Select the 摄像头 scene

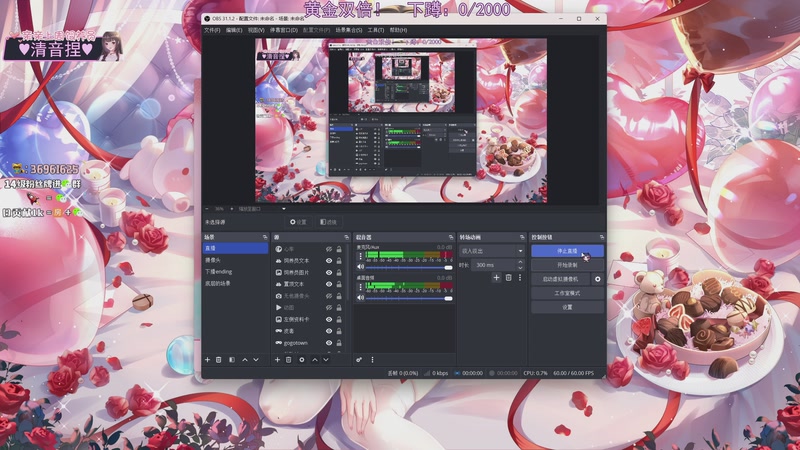click(235, 260)
